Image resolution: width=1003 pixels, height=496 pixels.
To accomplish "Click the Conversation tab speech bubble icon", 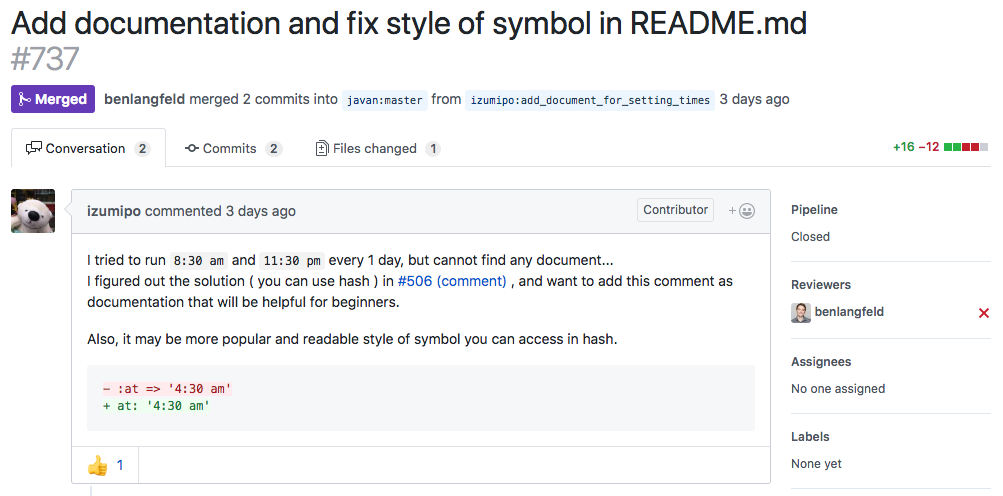I will coord(33,148).
